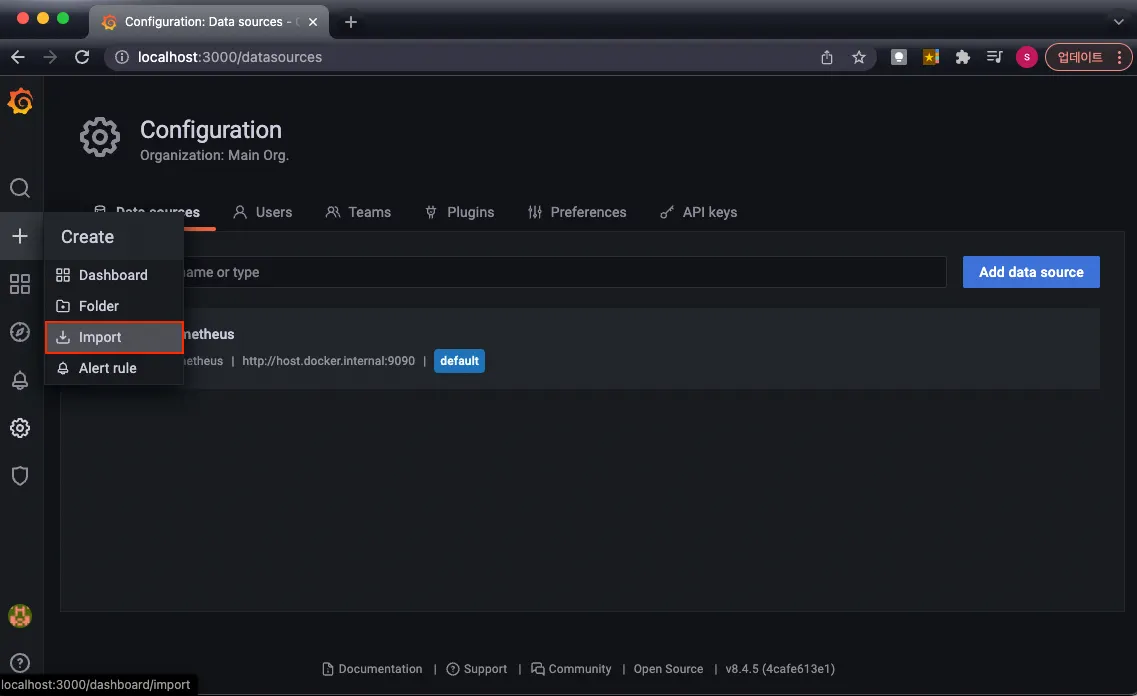
Task: Click the site info icon before URL
Action: (x=122, y=57)
